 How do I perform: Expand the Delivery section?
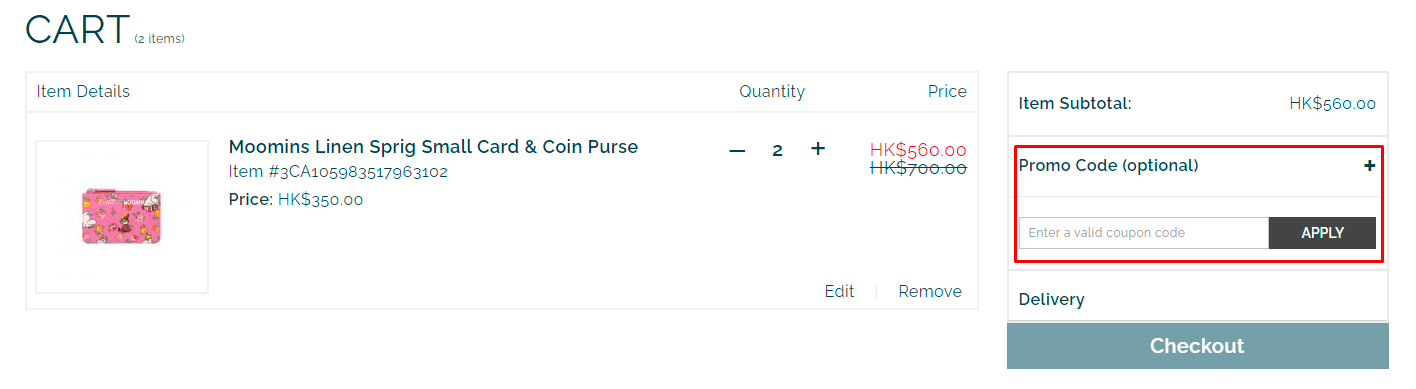tap(1197, 299)
